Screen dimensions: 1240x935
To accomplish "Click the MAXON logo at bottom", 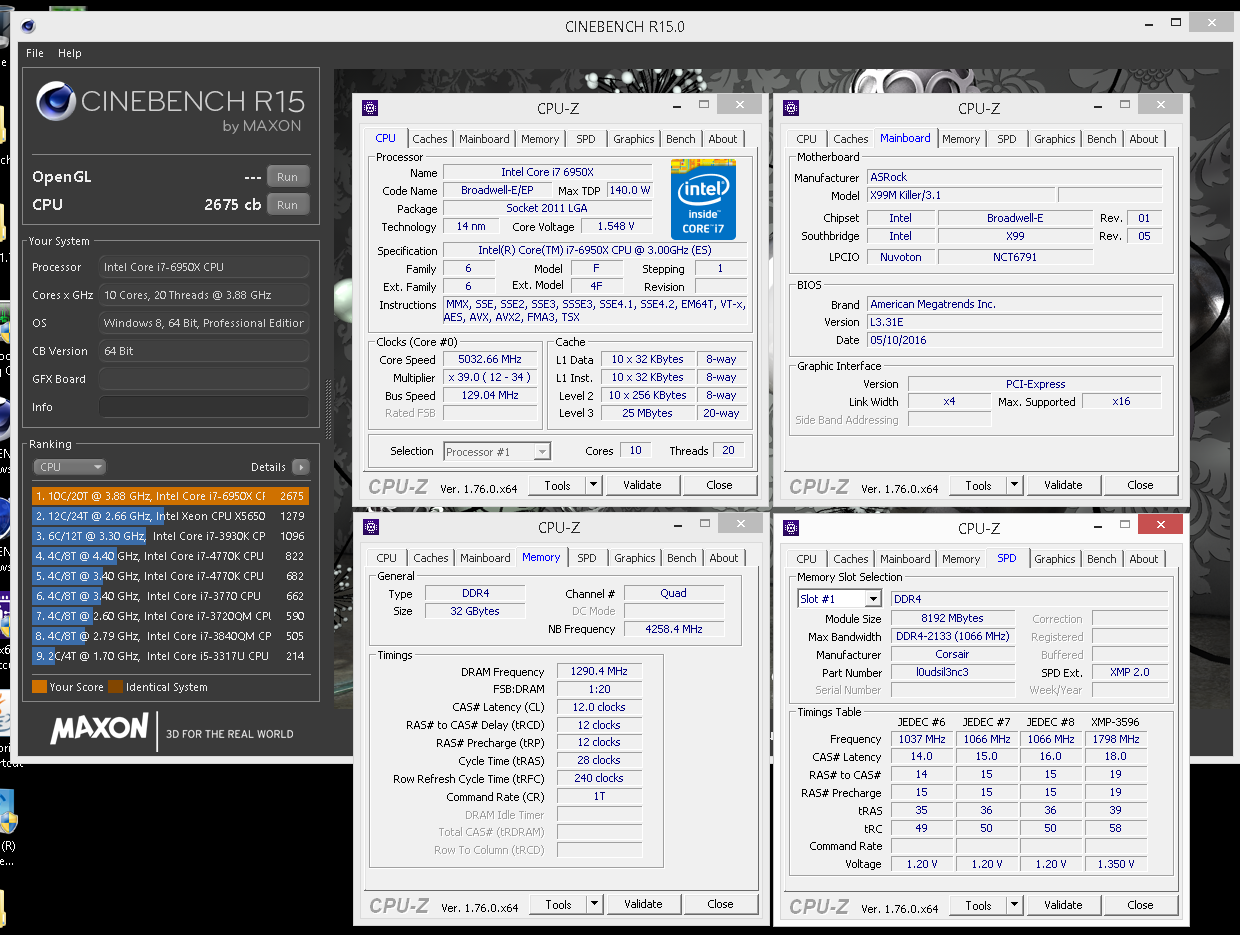I will pos(99,729).
